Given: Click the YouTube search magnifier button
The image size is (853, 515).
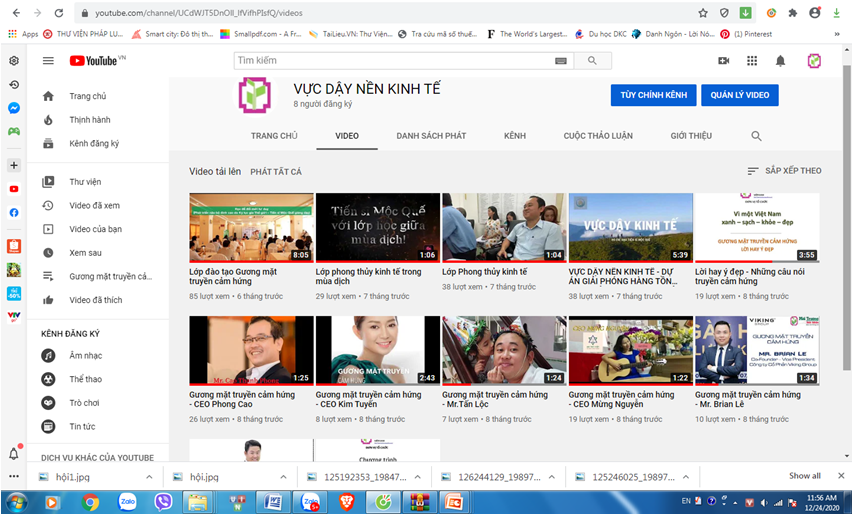Looking at the screenshot, I should [592, 61].
